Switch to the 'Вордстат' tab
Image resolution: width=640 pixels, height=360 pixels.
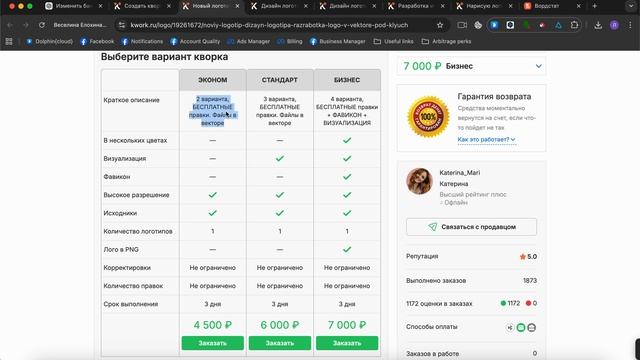553,6
